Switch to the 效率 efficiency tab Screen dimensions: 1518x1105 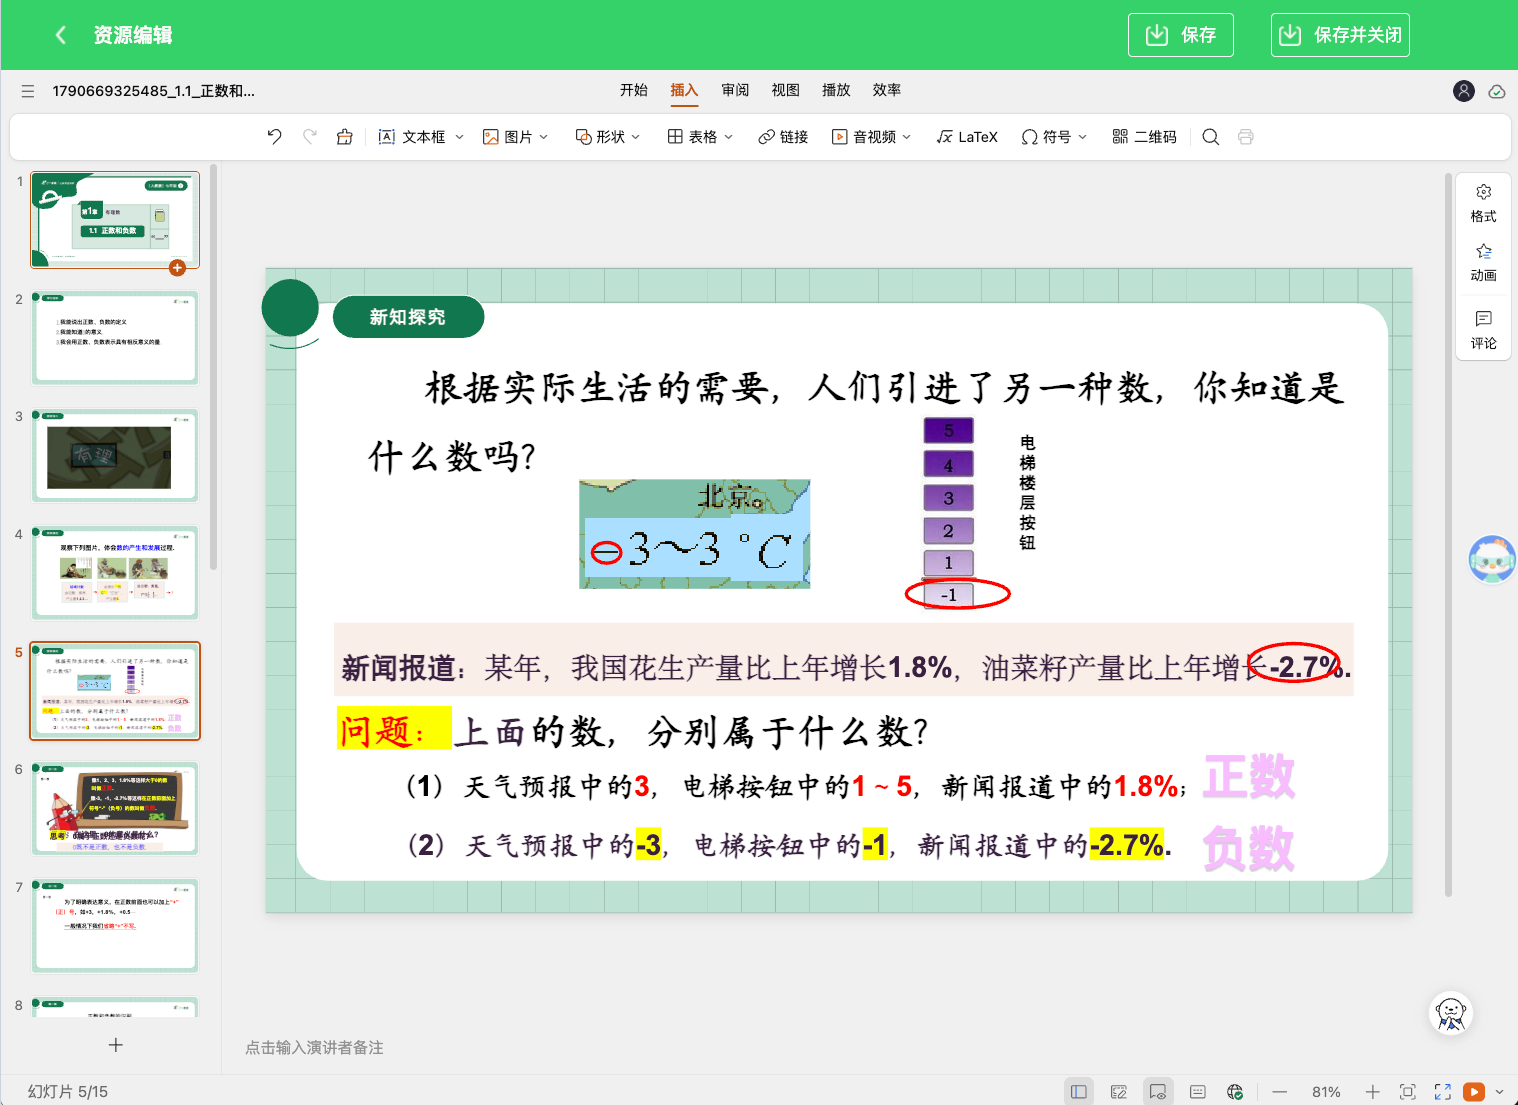click(x=886, y=90)
